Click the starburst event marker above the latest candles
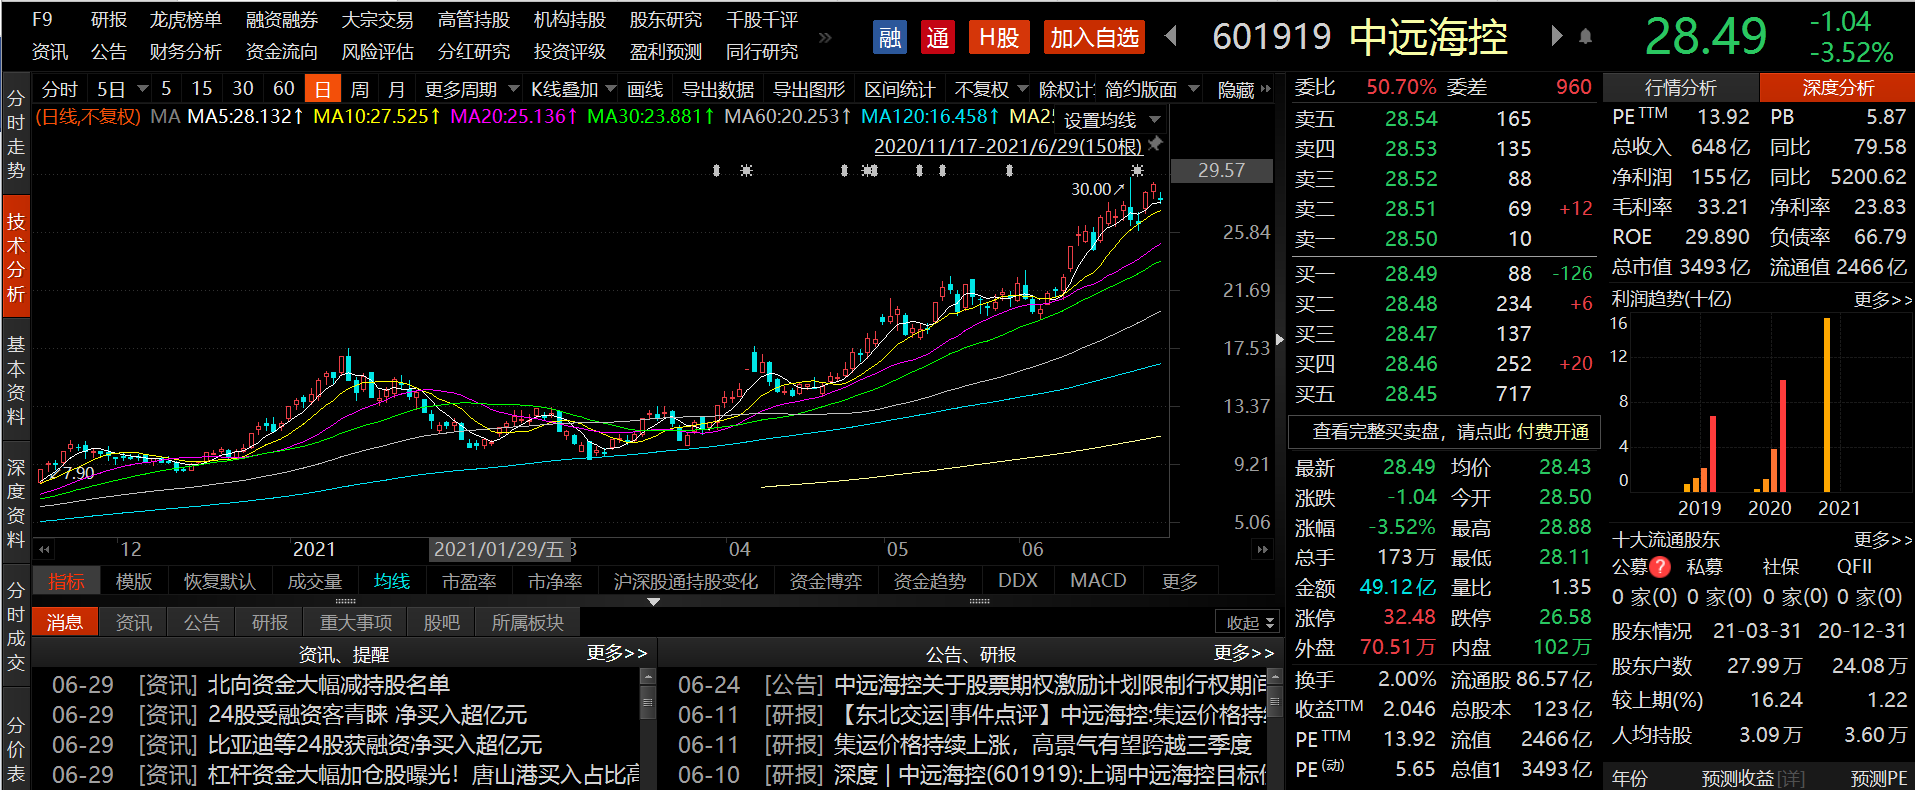 (x=1137, y=171)
